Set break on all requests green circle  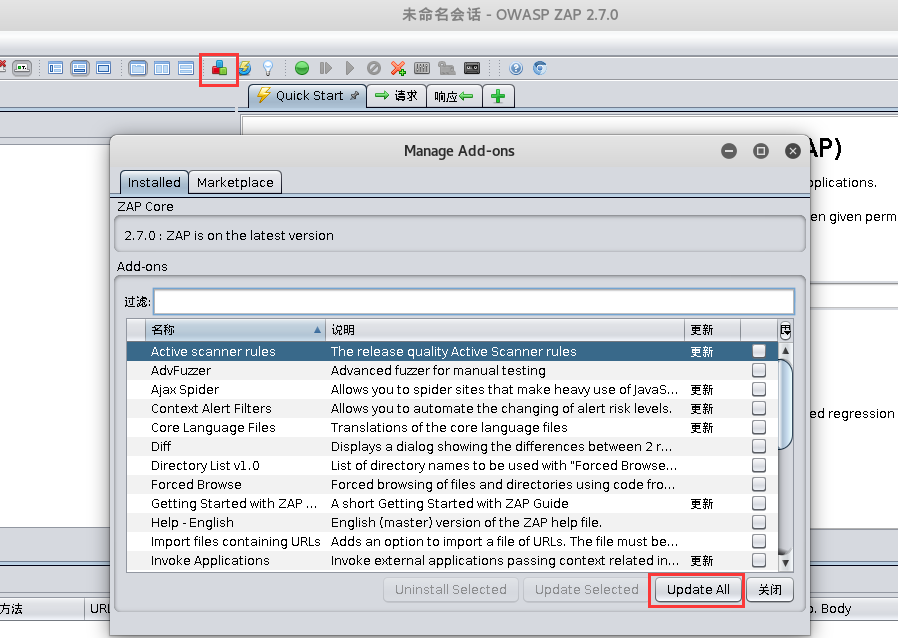[302, 68]
